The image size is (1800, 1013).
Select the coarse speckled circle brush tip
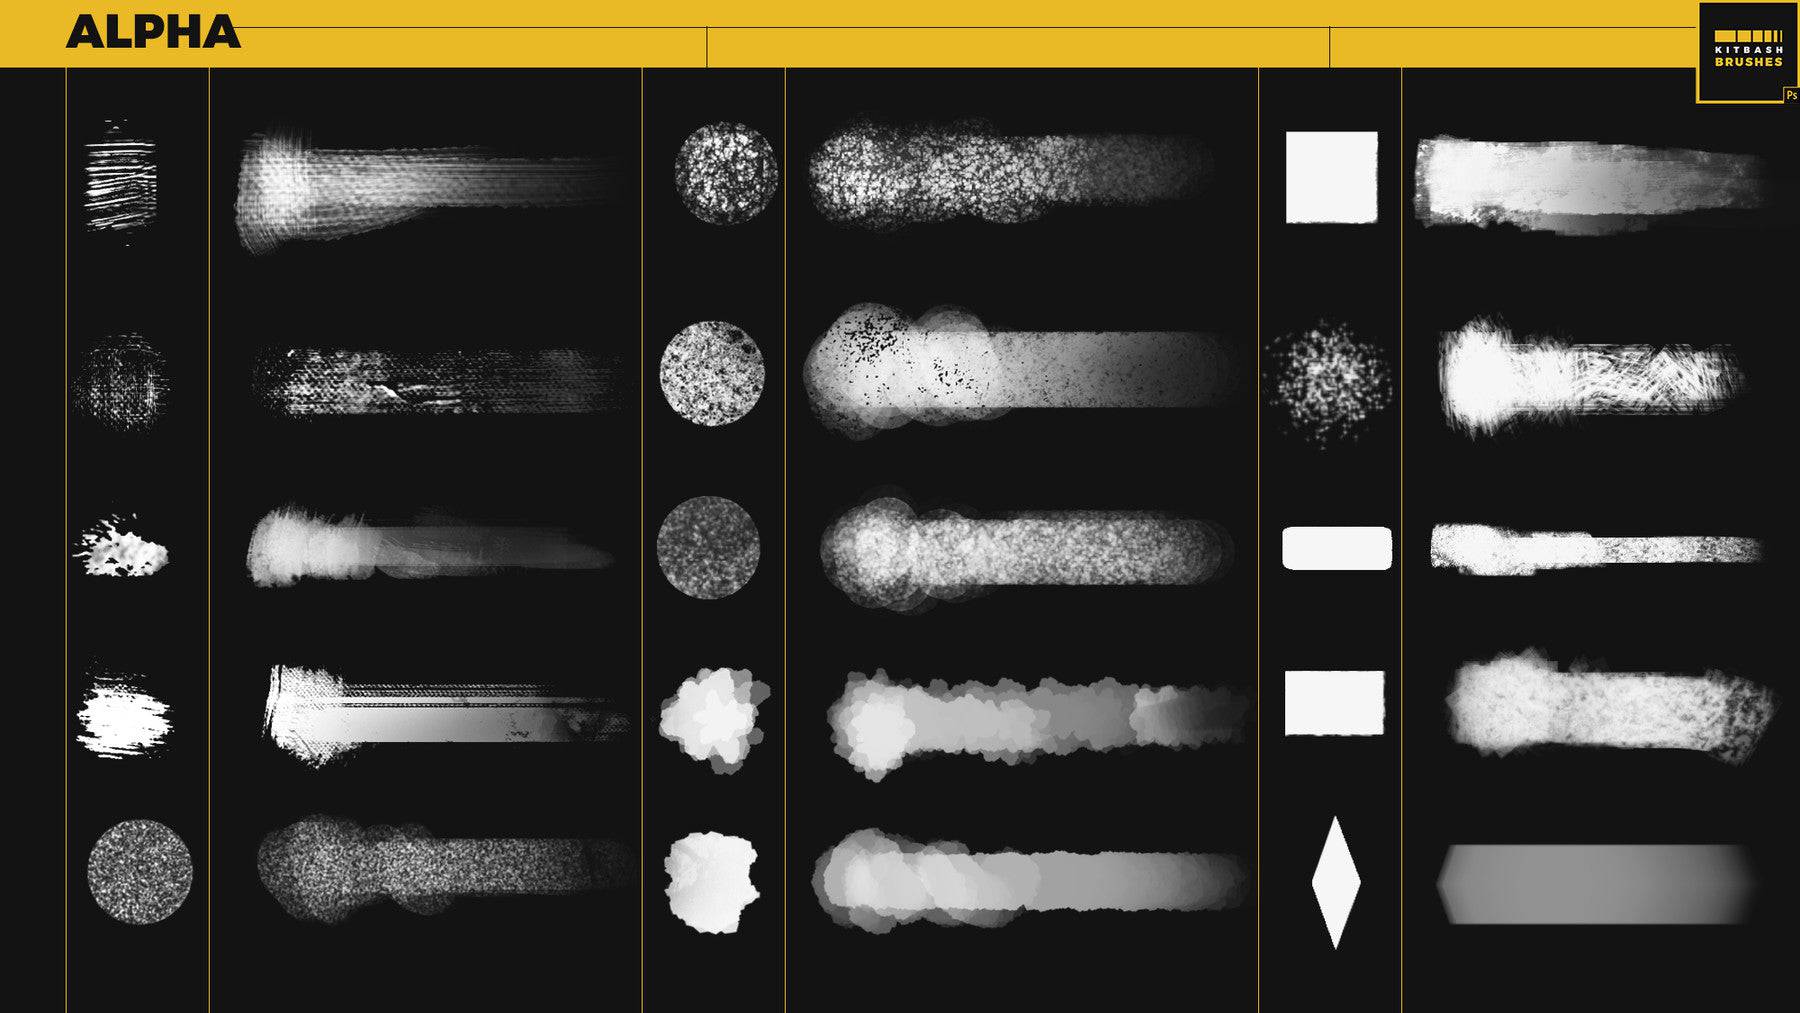tap(726, 173)
